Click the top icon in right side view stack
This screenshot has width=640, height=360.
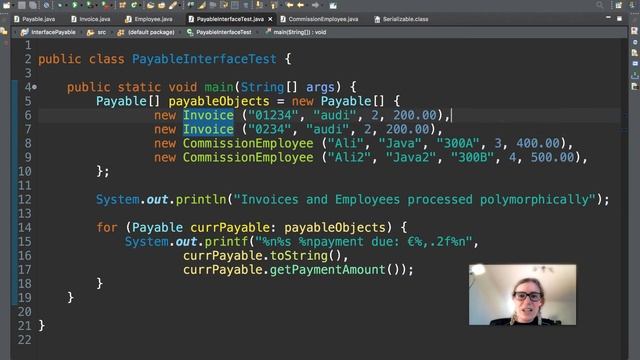(634, 31)
